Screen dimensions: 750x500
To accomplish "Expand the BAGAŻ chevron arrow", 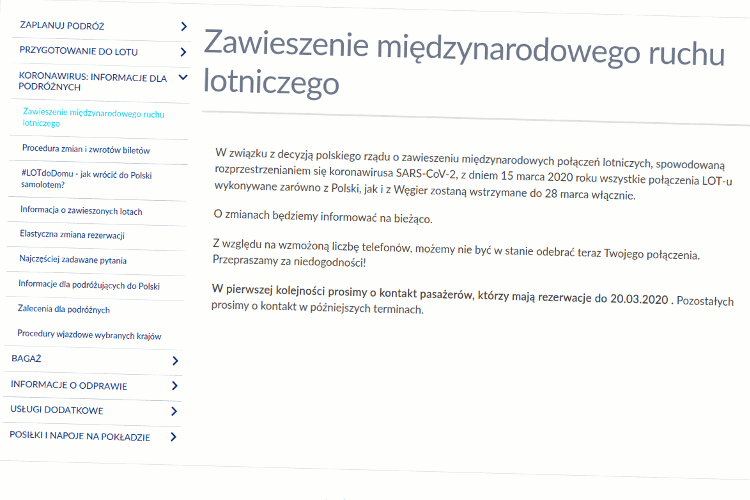I will pyautogui.click(x=175, y=361).
